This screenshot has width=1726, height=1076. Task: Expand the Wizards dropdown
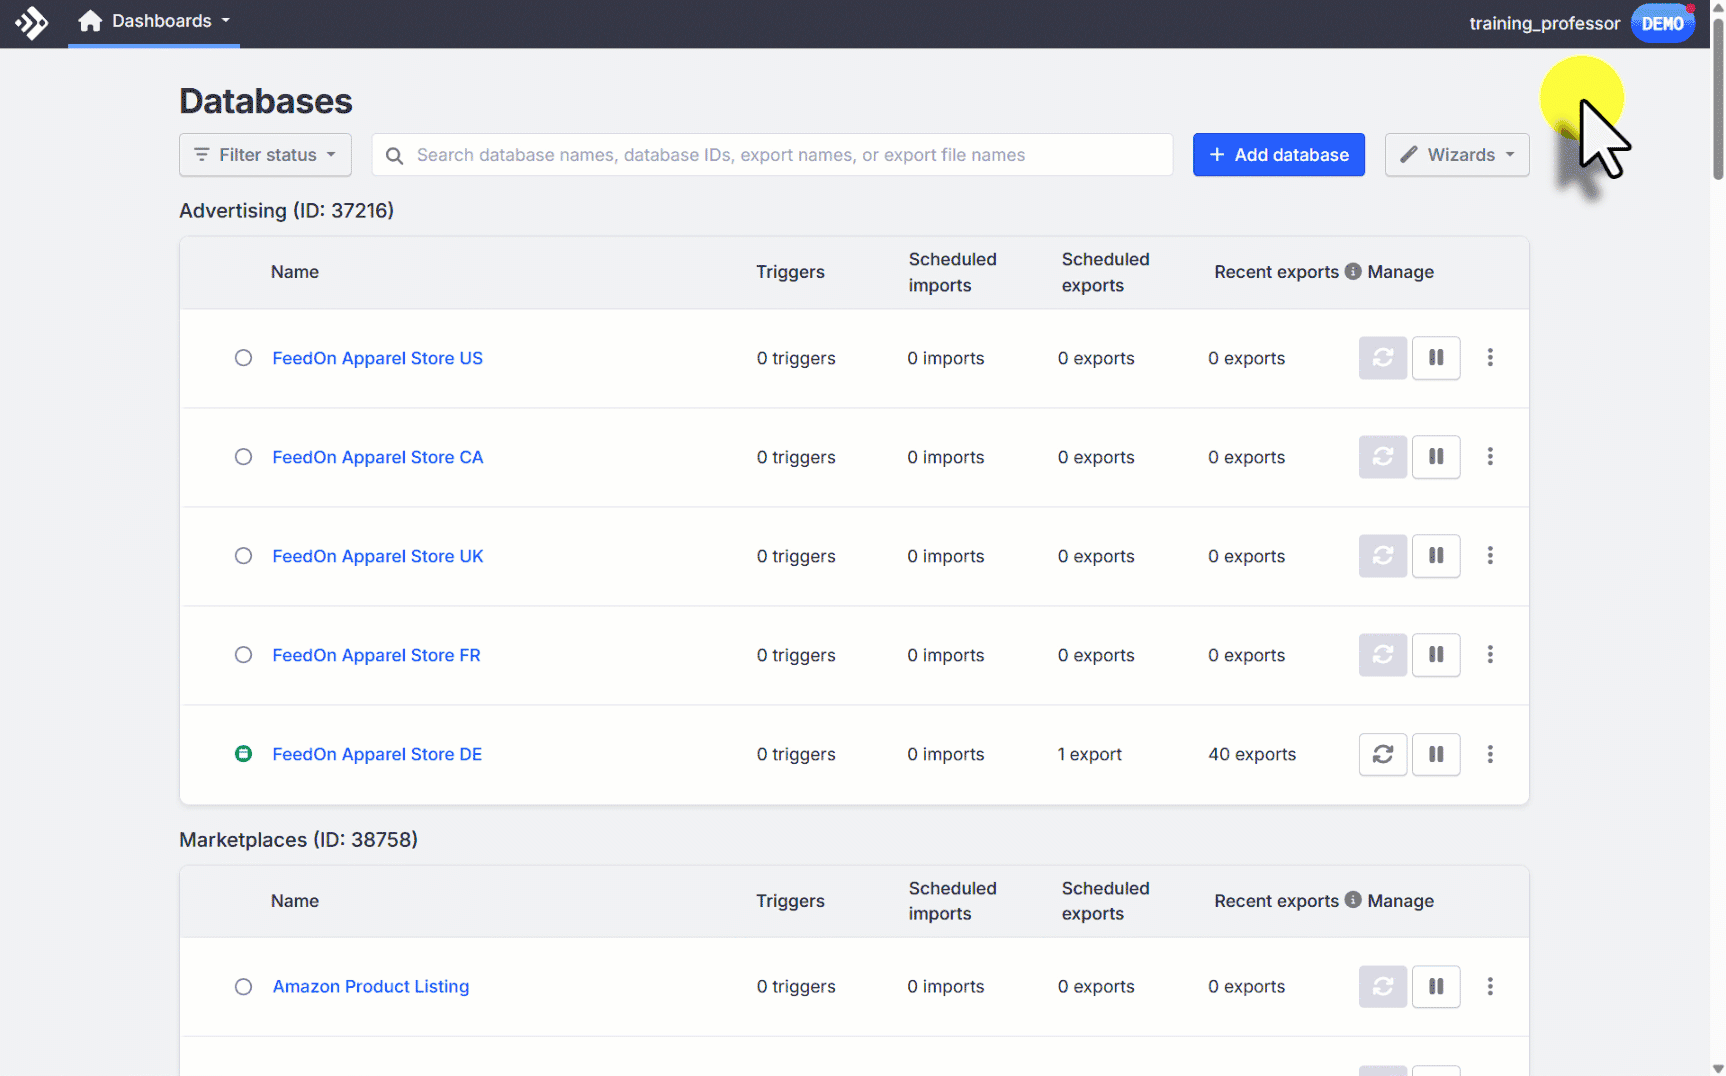1457,155
